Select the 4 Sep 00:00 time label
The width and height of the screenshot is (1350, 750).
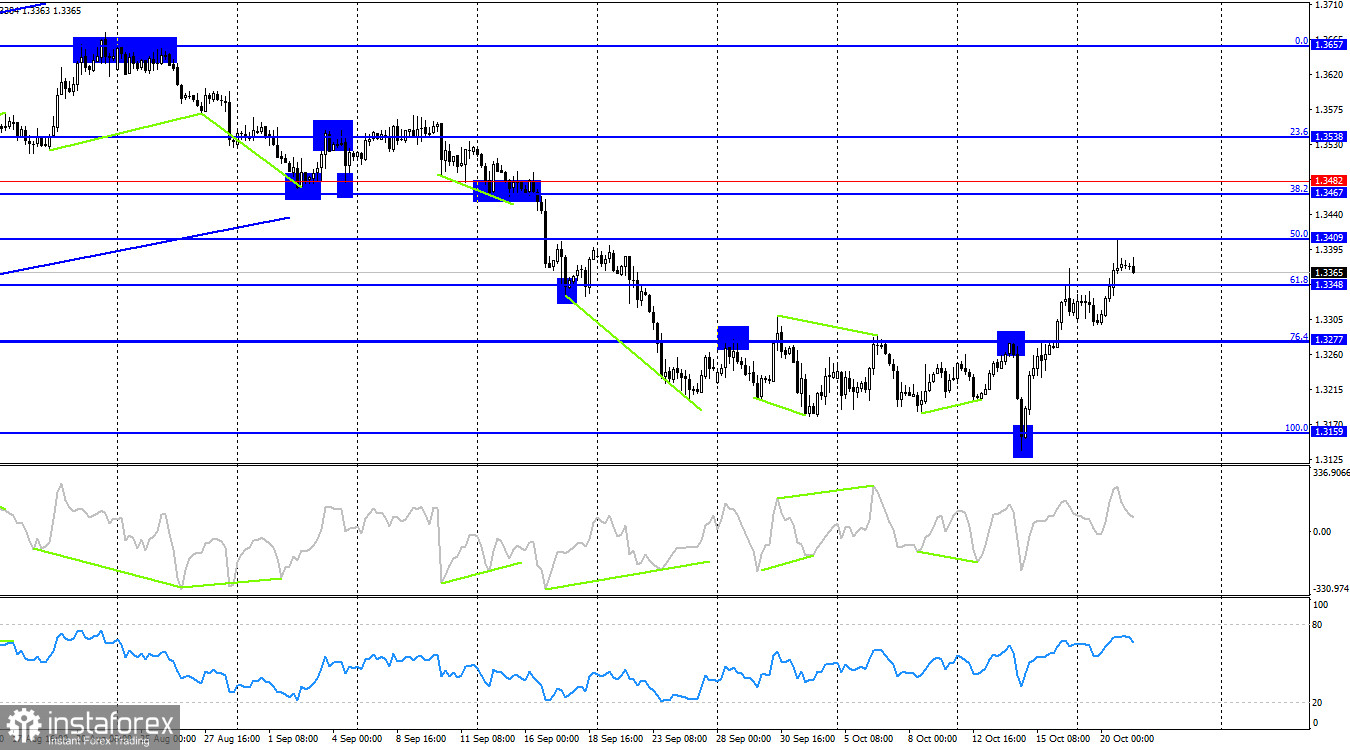coord(356,738)
